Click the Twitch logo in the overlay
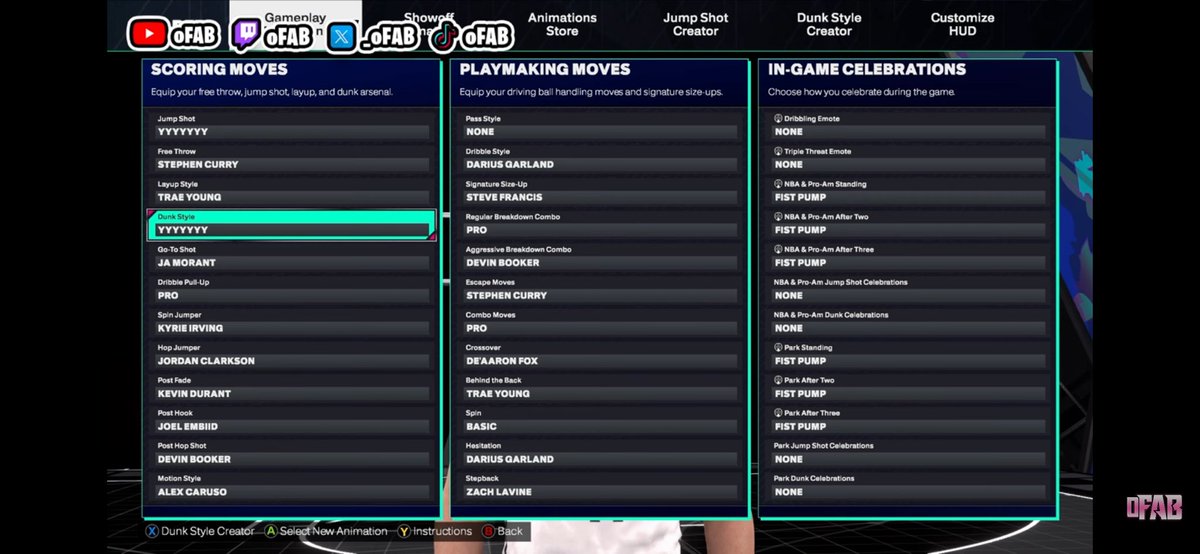The image size is (1200, 554). point(246,34)
